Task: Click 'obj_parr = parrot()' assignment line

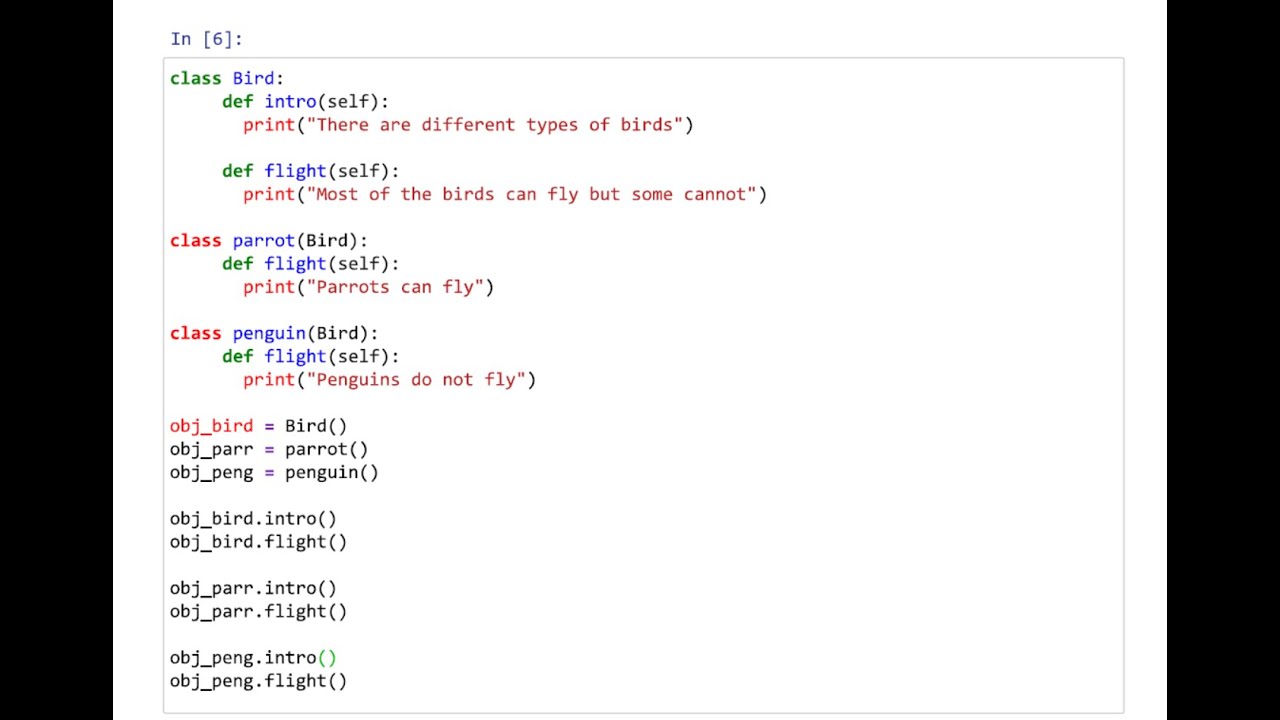Action: tap(269, 449)
